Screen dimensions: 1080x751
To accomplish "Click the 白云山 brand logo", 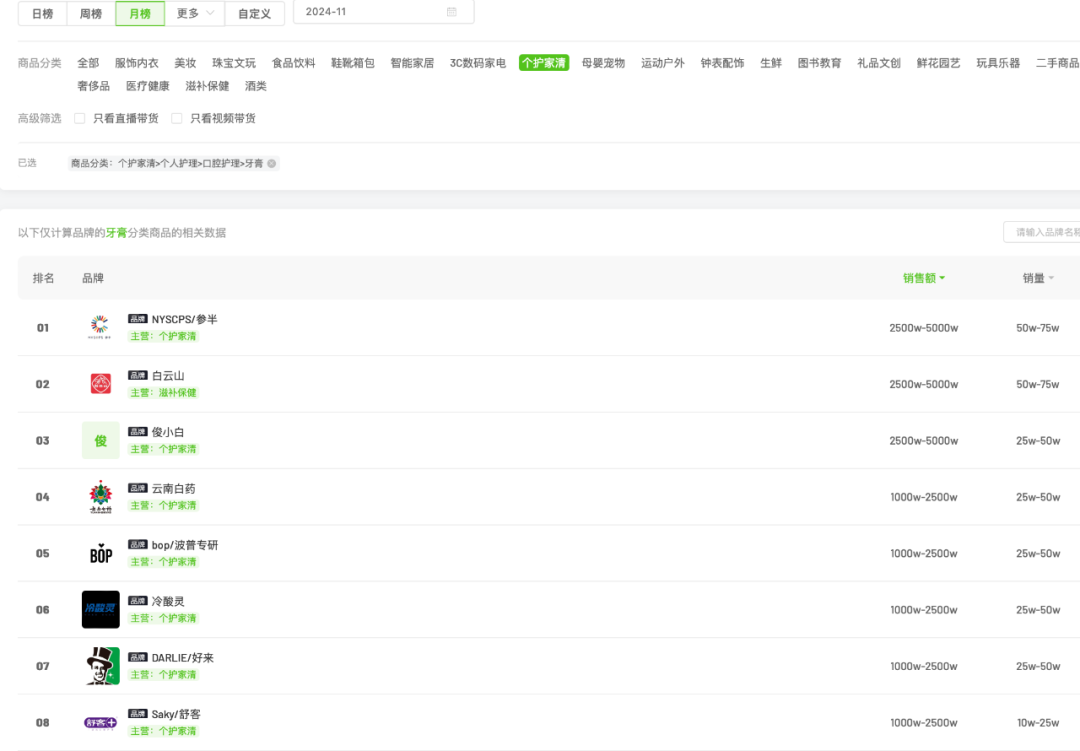I will [101, 384].
